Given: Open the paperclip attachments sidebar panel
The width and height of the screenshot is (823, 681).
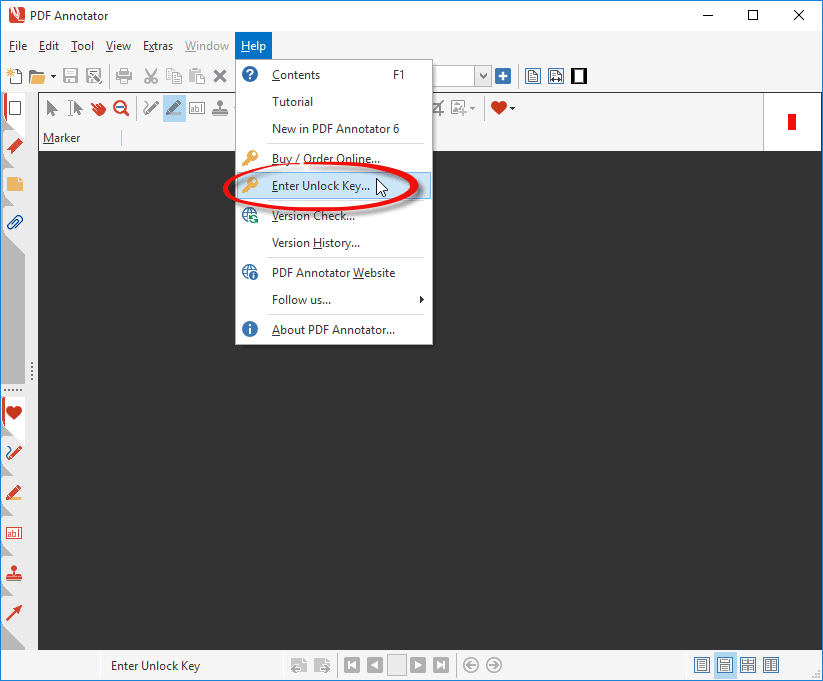Looking at the screenshot, I should (x=14, y=222).
